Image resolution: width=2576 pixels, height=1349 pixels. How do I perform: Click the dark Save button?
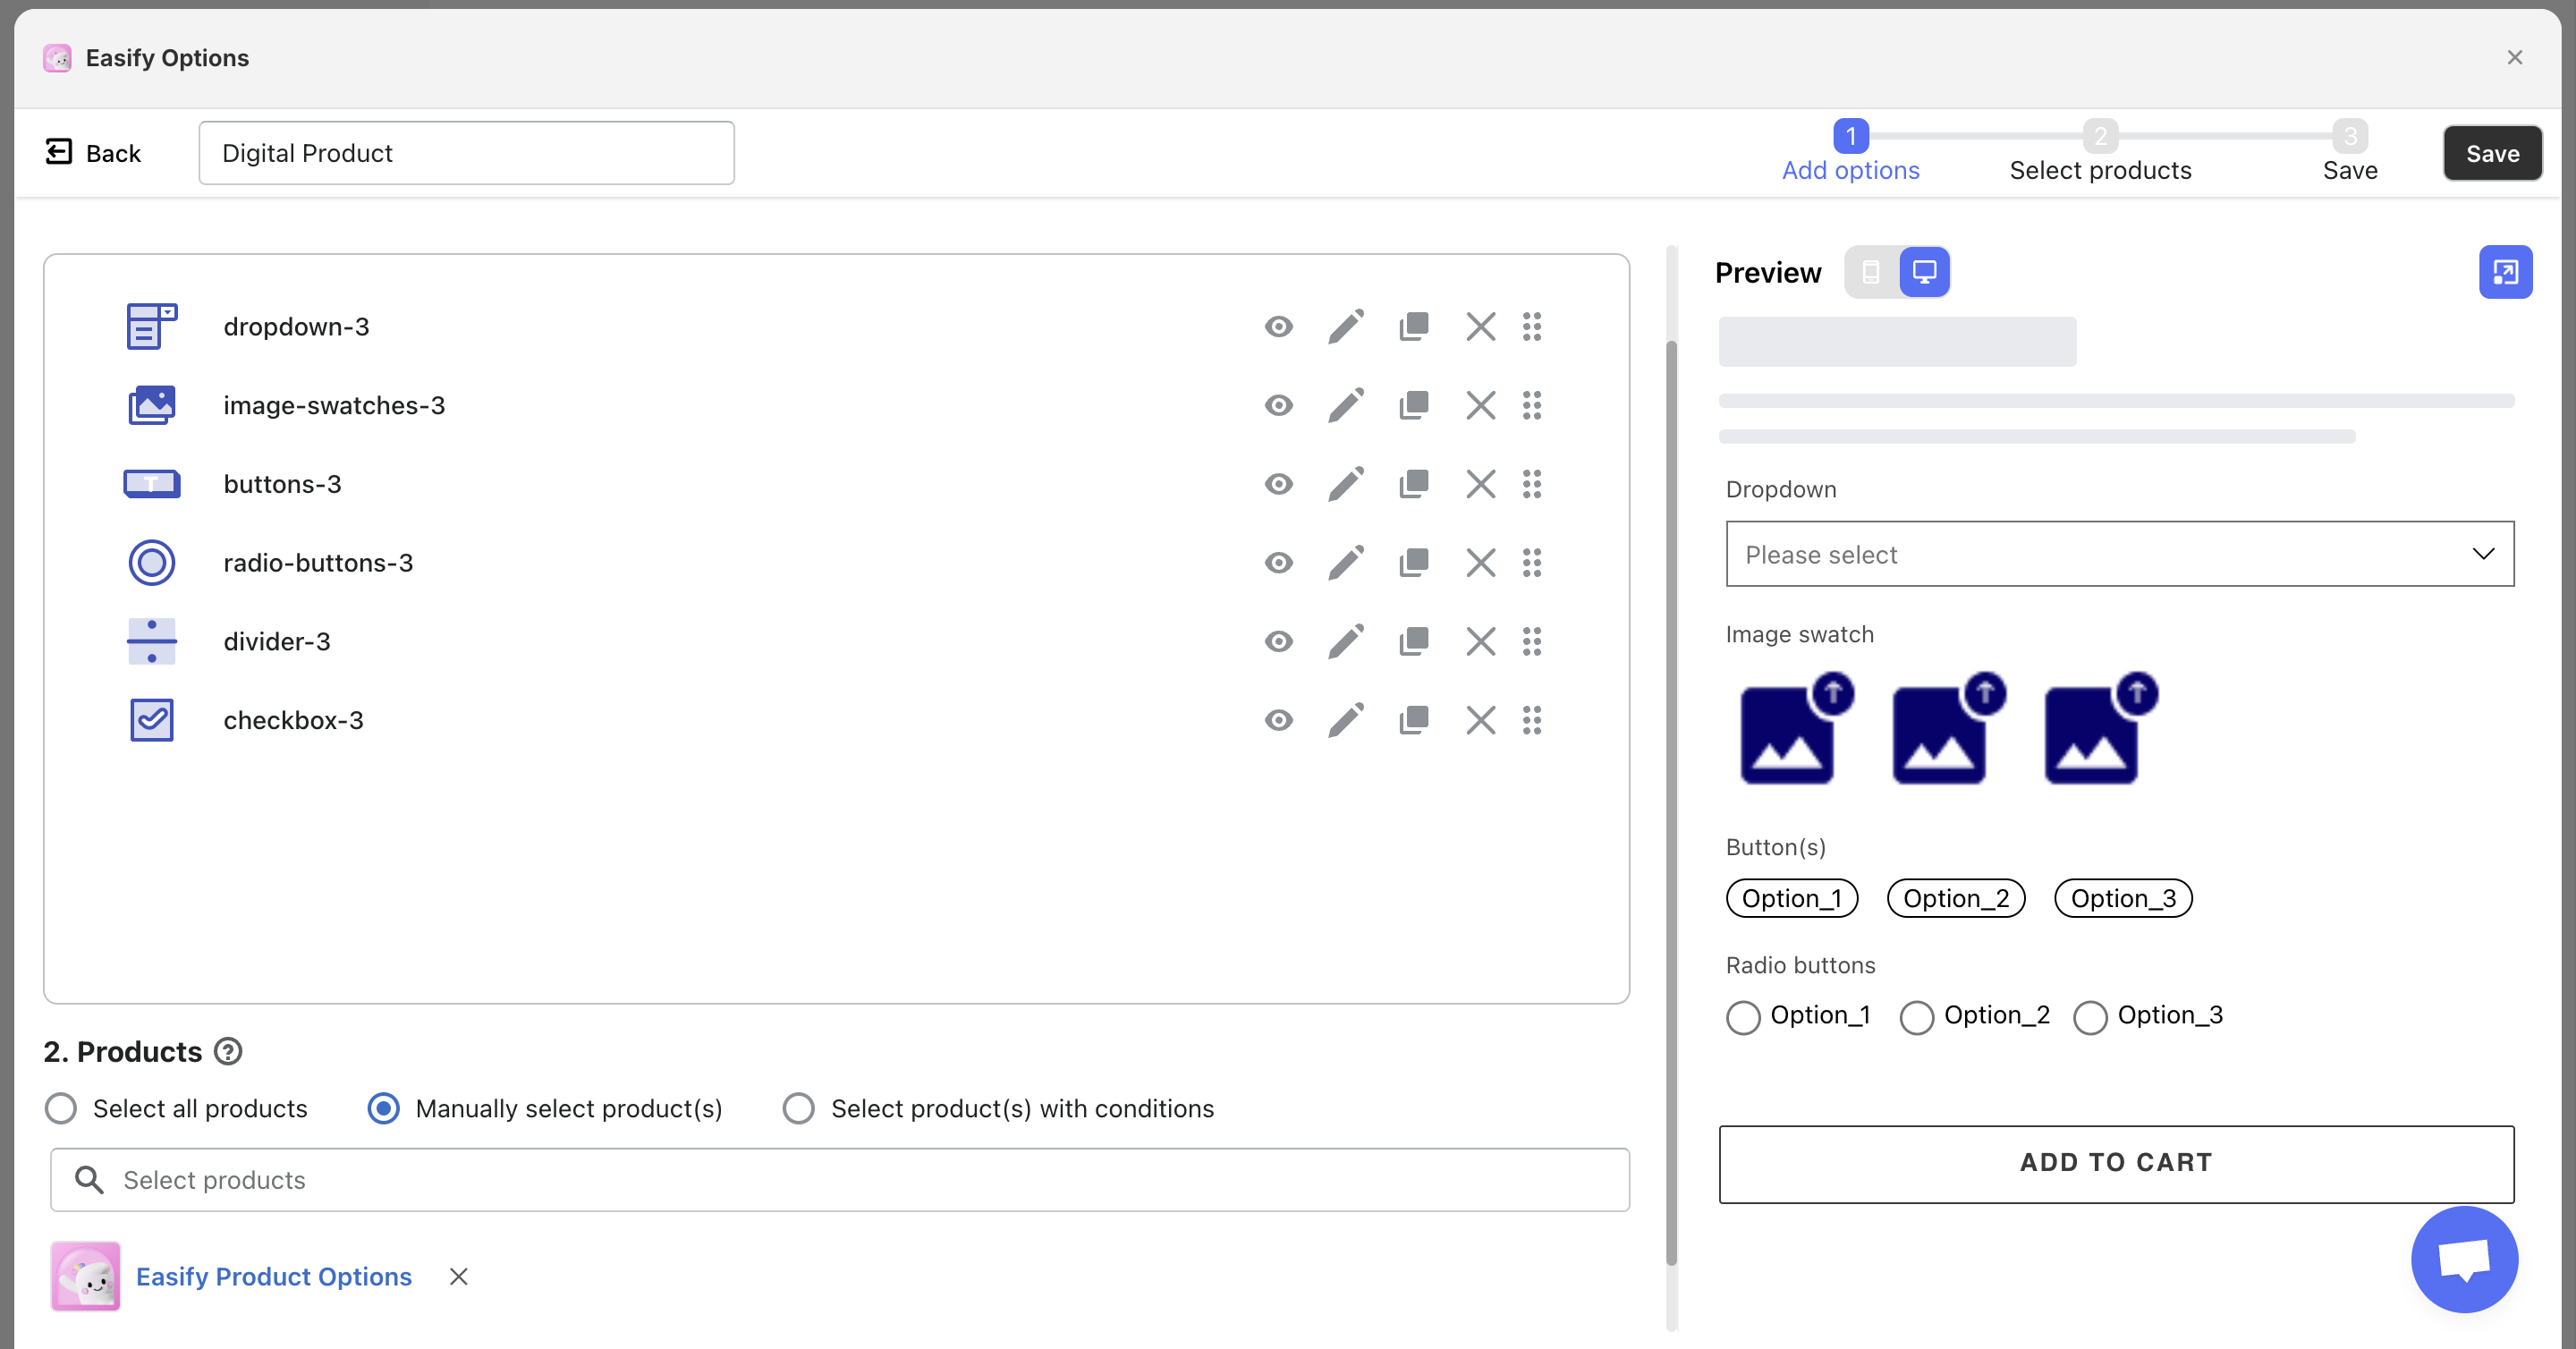pos(2492,153)
